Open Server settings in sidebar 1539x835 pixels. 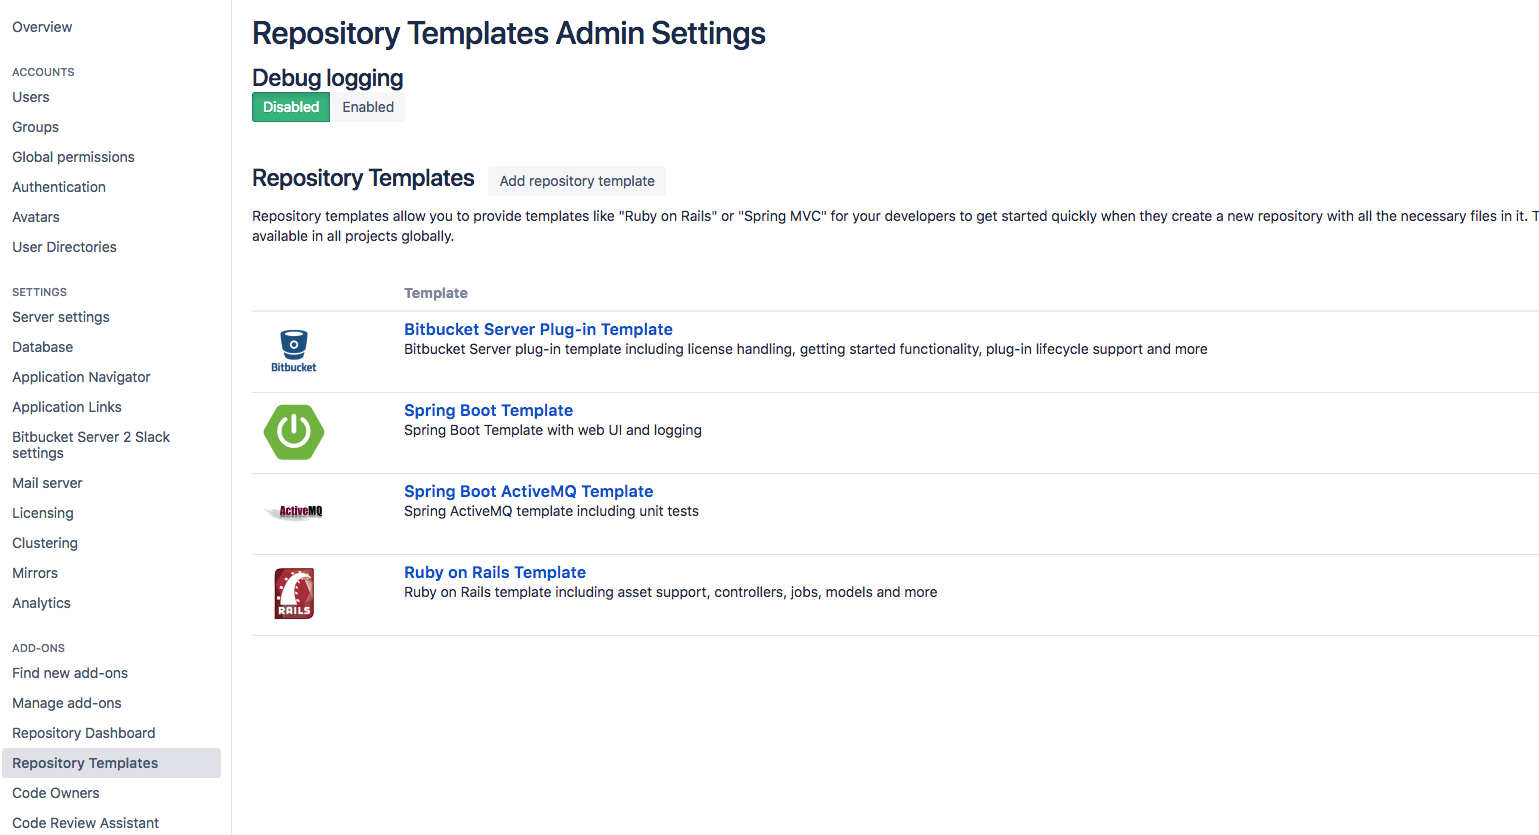point(61,317)
